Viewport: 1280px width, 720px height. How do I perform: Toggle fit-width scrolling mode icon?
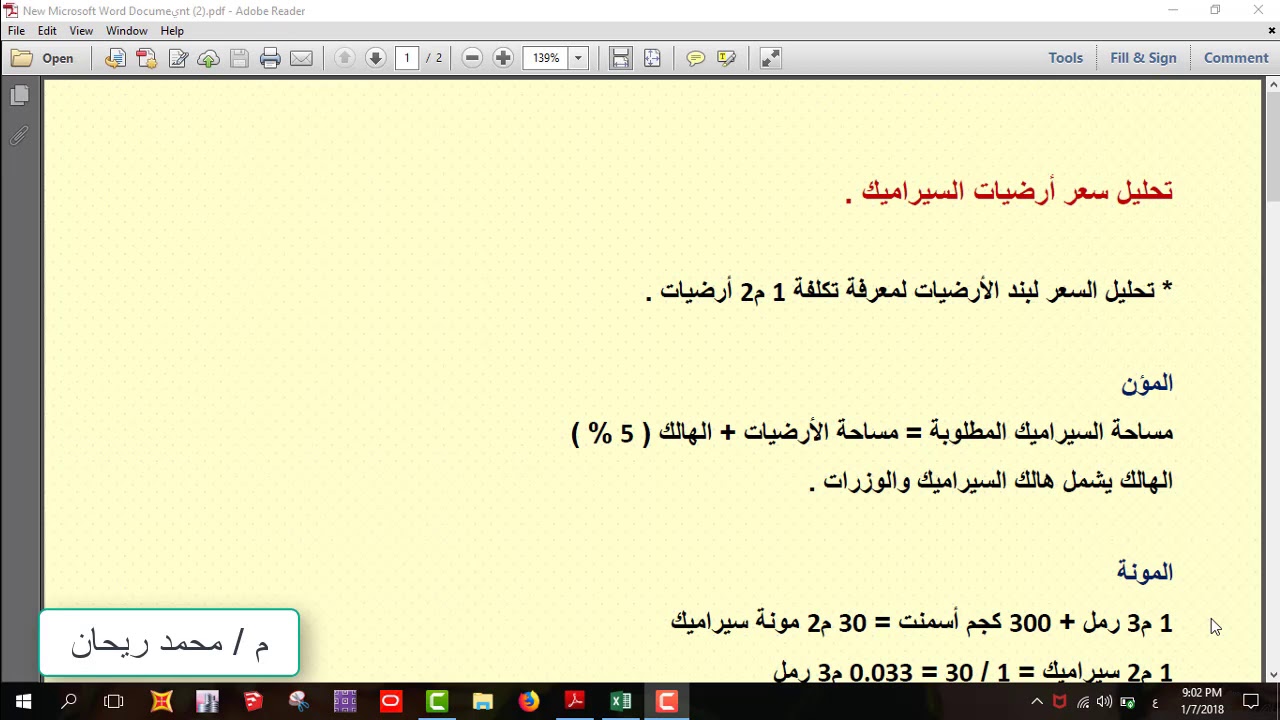click(x=621, y=58)
